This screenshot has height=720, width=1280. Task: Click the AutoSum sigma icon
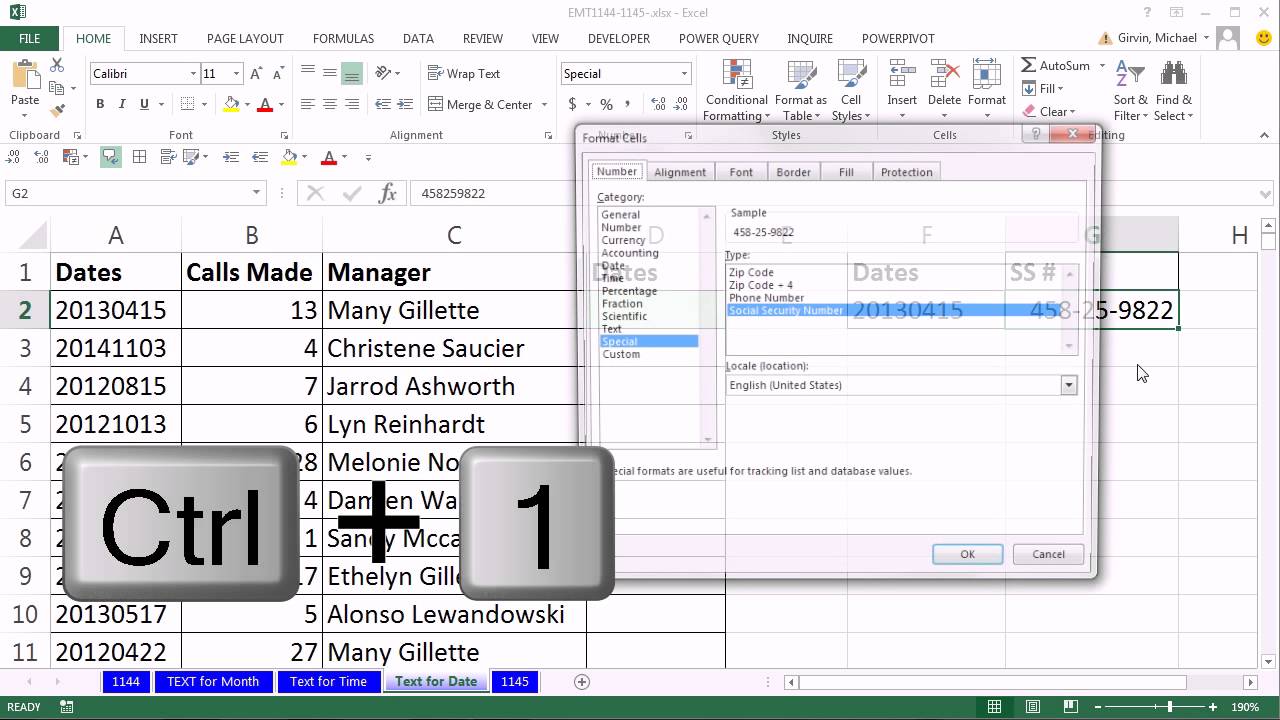pyautogui.click(x=1028, y=65)
